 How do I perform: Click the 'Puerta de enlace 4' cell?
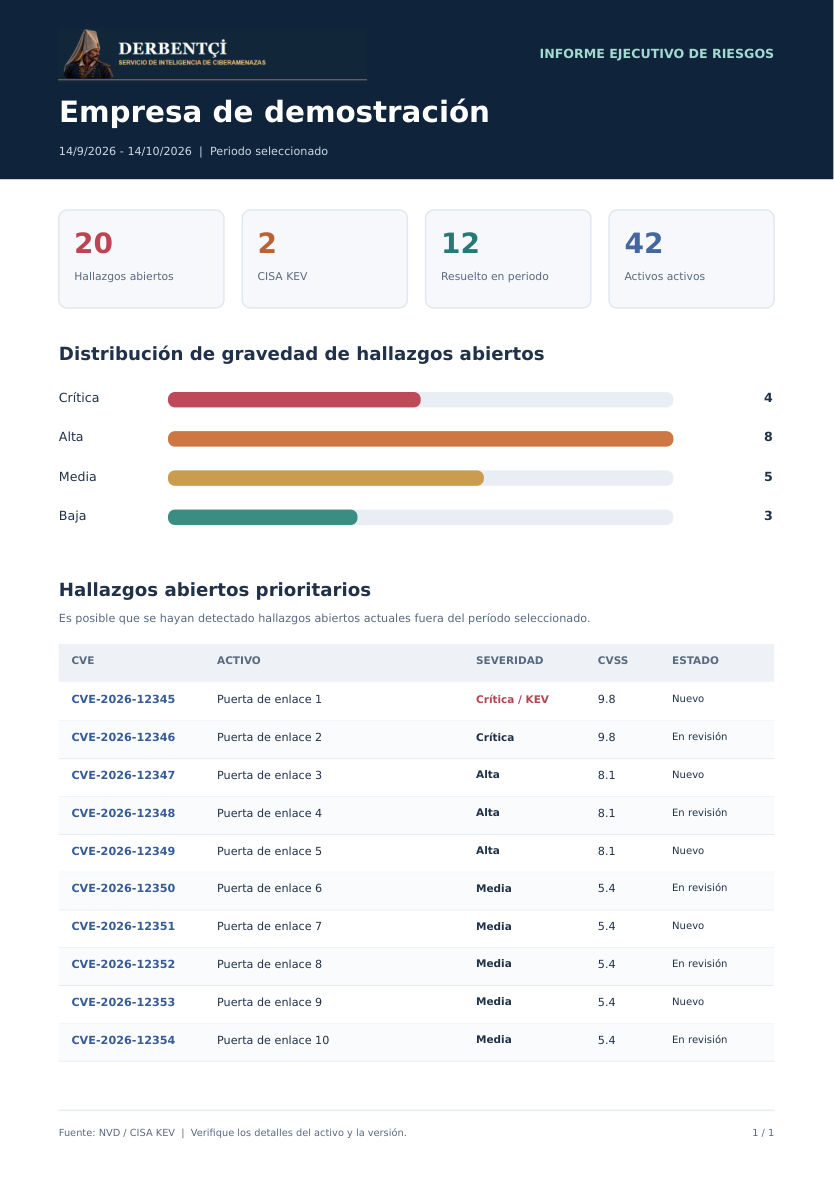269,813
